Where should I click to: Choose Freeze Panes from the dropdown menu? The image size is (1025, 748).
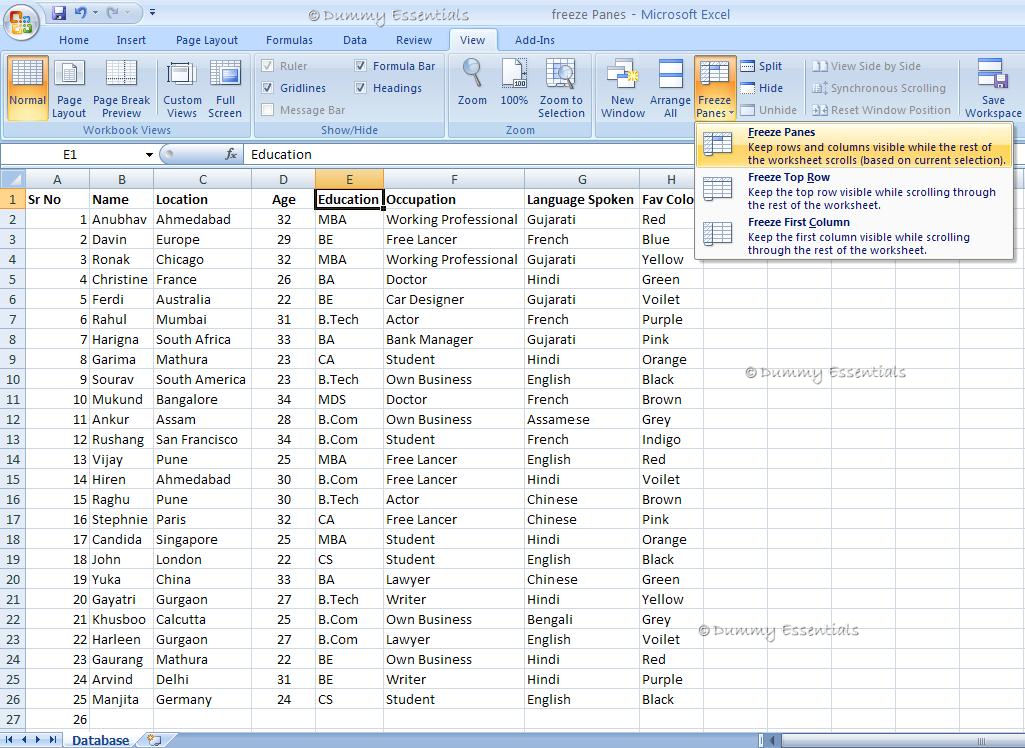[x=854, y=146]
